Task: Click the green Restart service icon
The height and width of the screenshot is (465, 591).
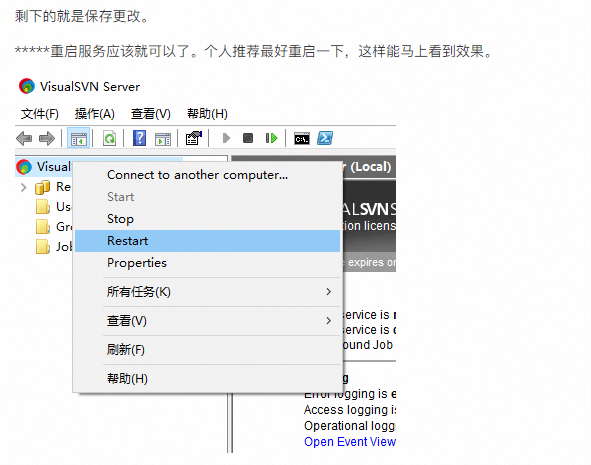Action: click(x=271, y=138)
